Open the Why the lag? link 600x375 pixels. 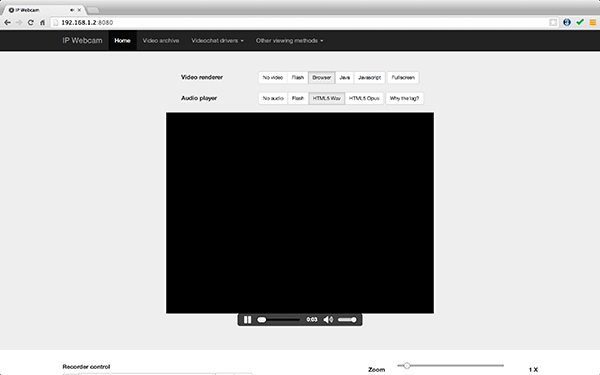coord(404,98)
